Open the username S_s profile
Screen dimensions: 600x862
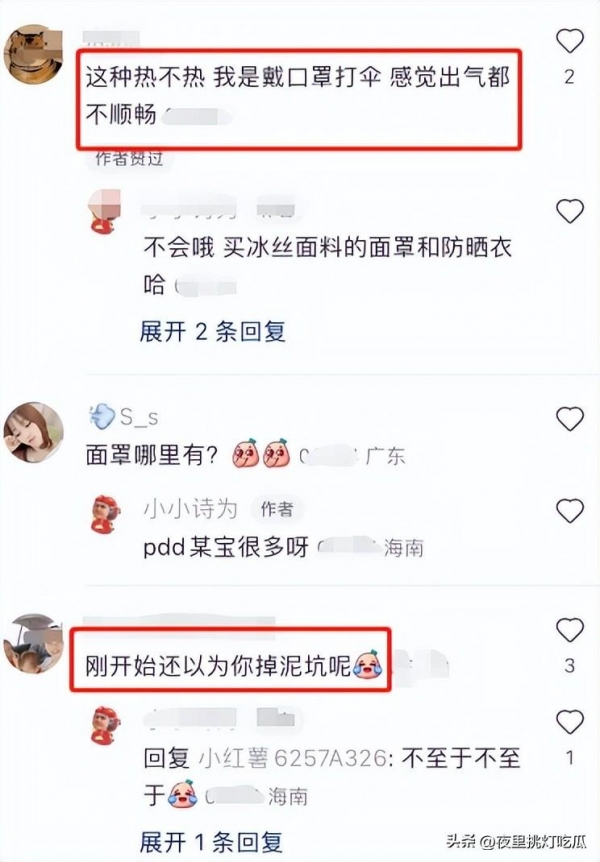[139, 417]
